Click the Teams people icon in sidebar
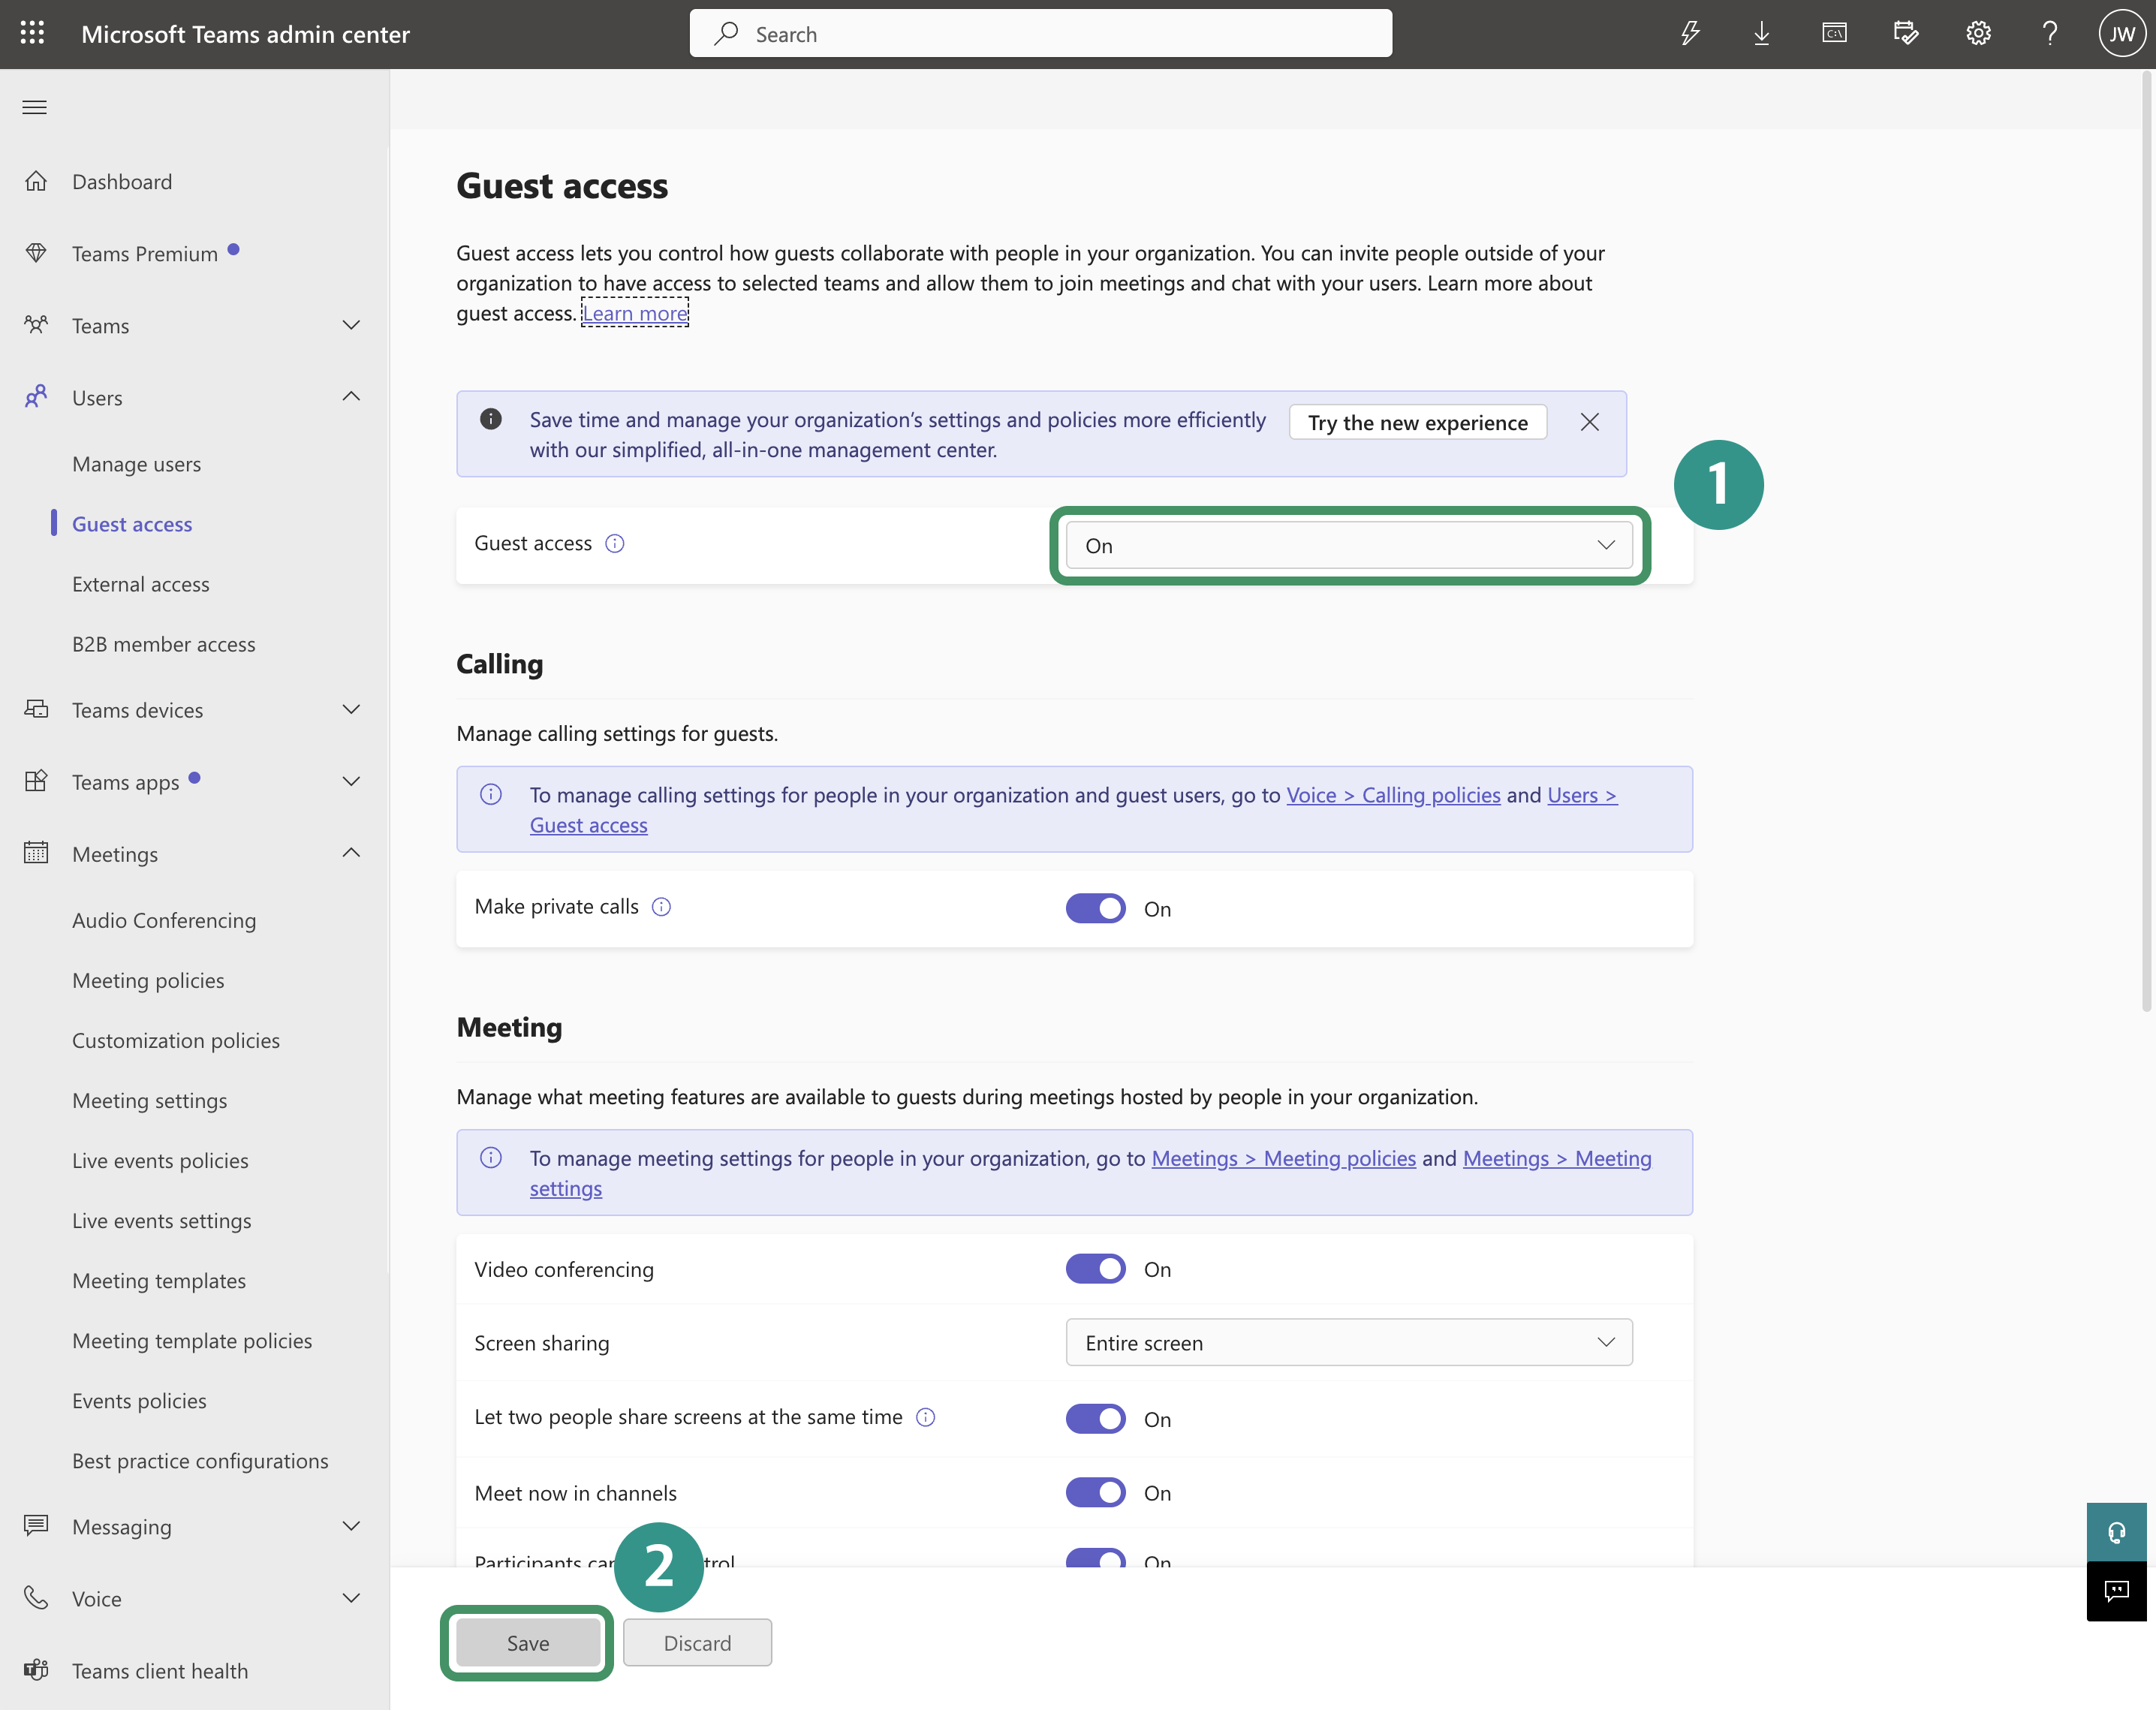Image resolution: width=2156 pixels, height=1710 pixels. [36, 325]
